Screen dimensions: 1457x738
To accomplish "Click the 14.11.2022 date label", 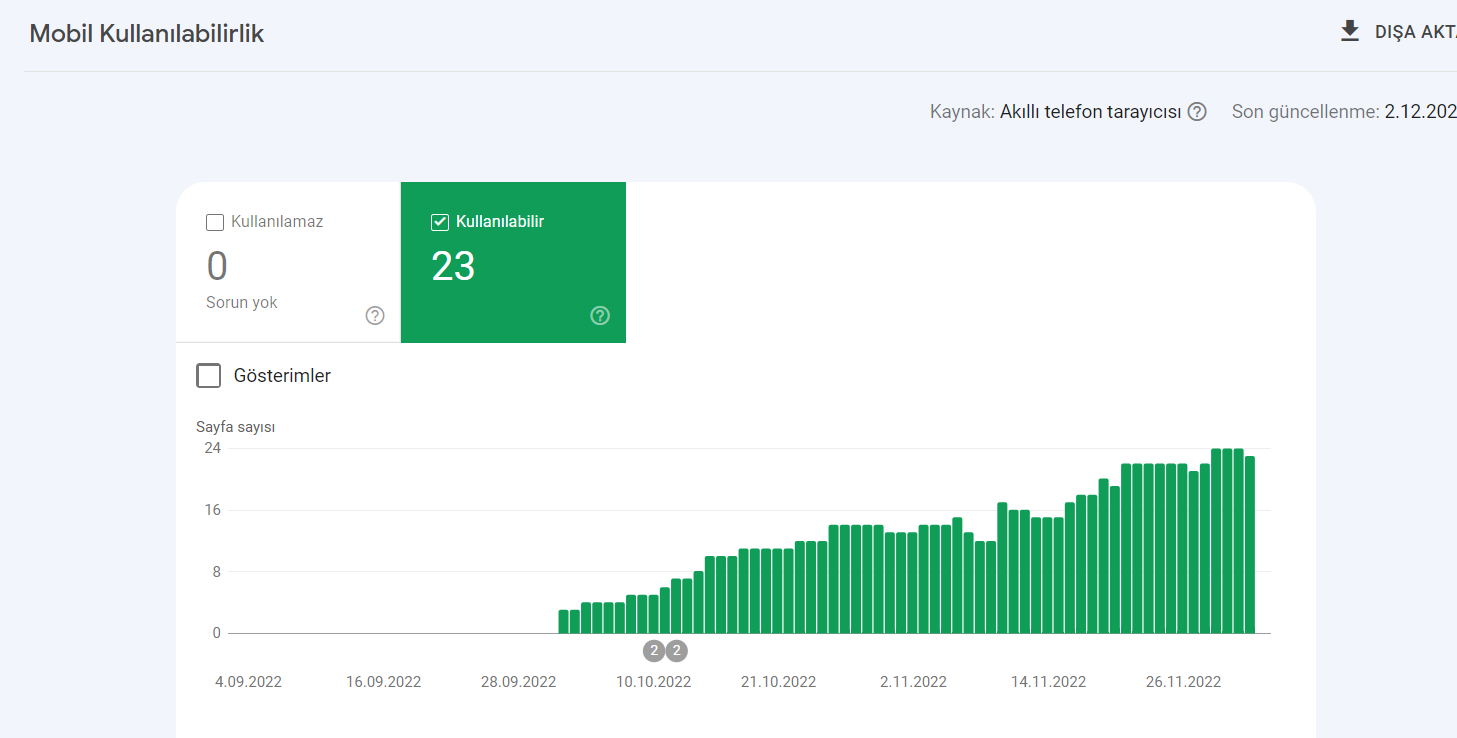I will click(x=1048, y=682).
